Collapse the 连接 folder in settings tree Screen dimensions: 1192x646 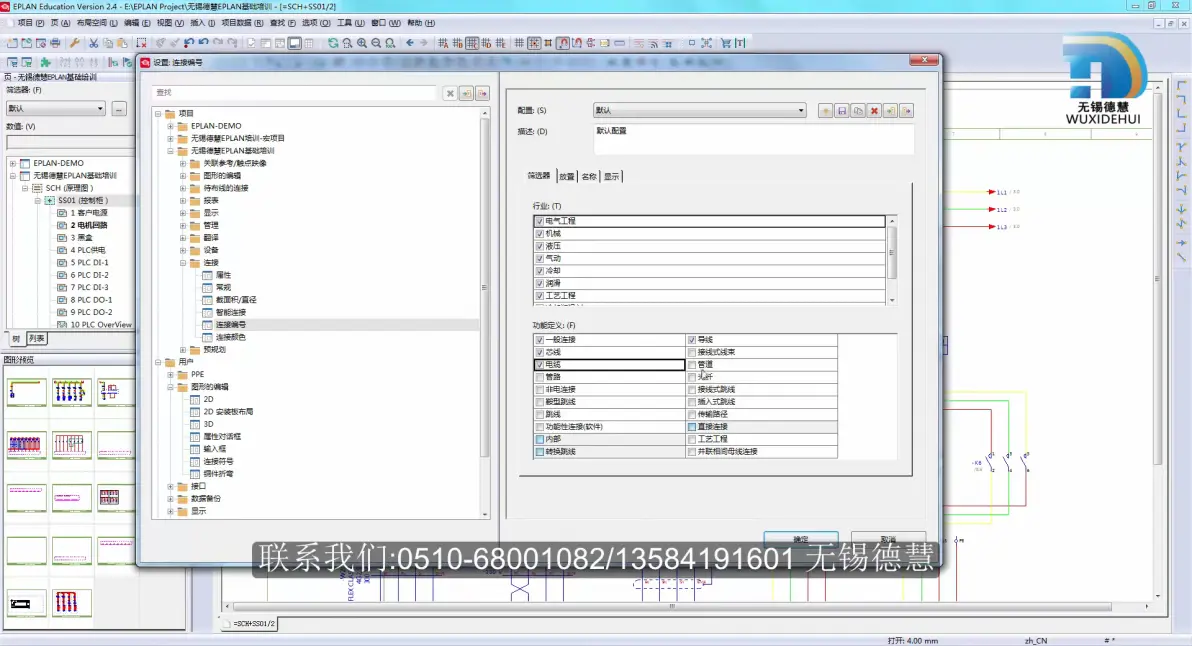[182, 263]
